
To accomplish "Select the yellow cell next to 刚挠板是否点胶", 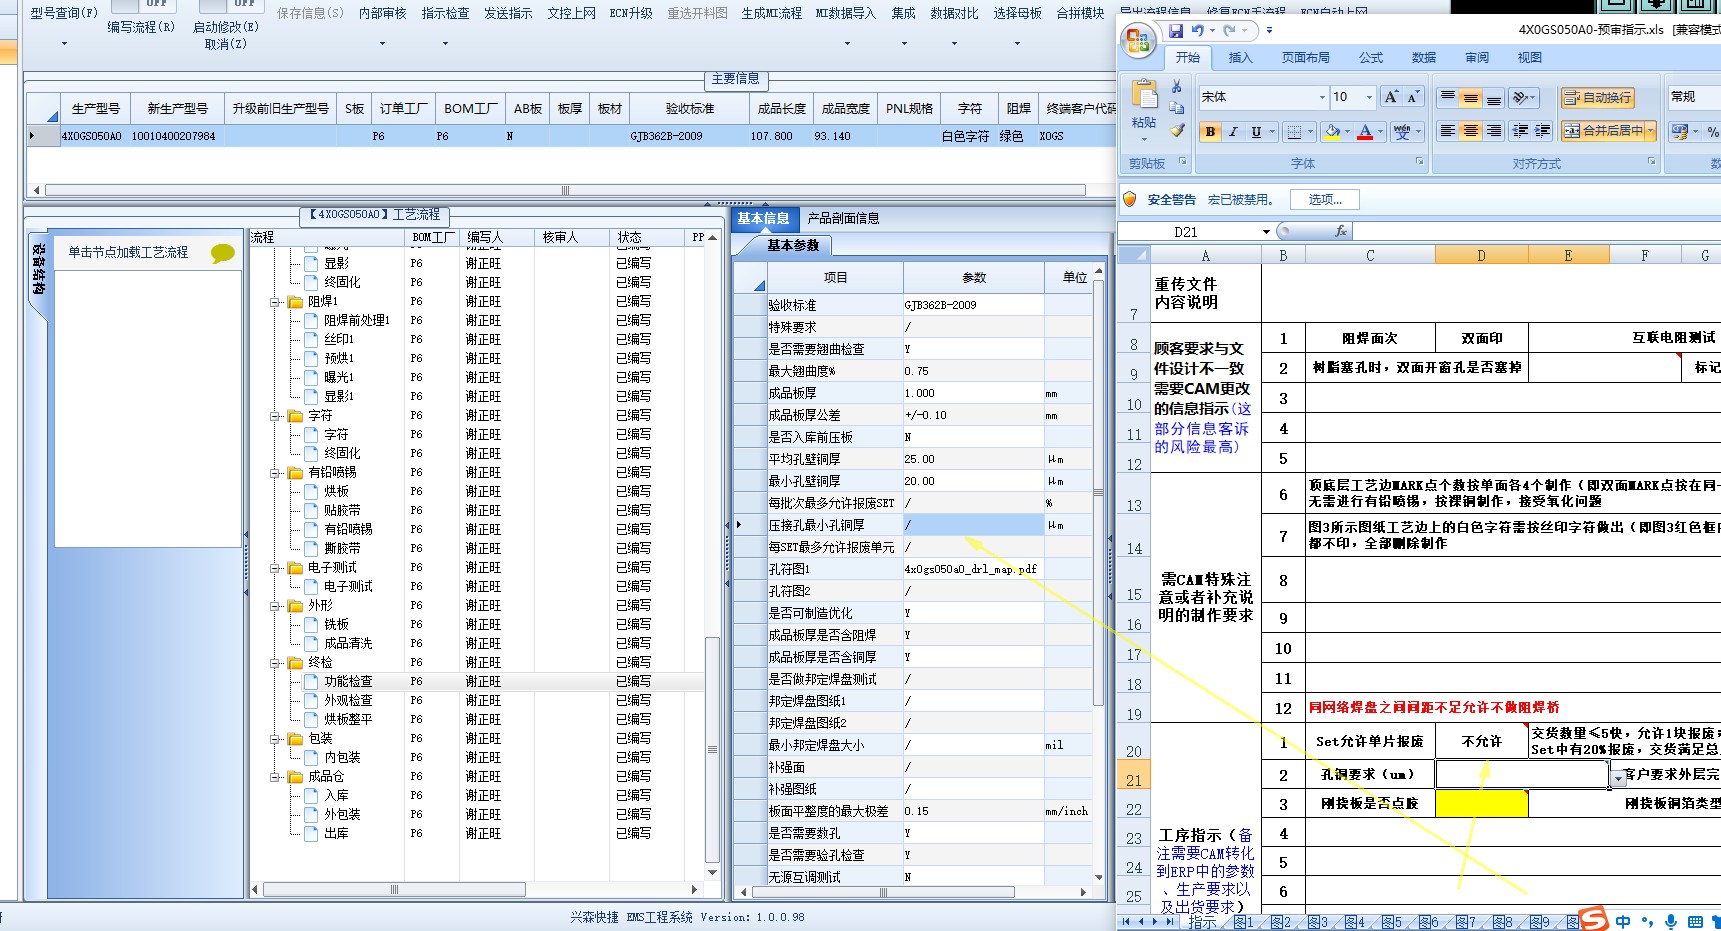I will point(1481,803).
